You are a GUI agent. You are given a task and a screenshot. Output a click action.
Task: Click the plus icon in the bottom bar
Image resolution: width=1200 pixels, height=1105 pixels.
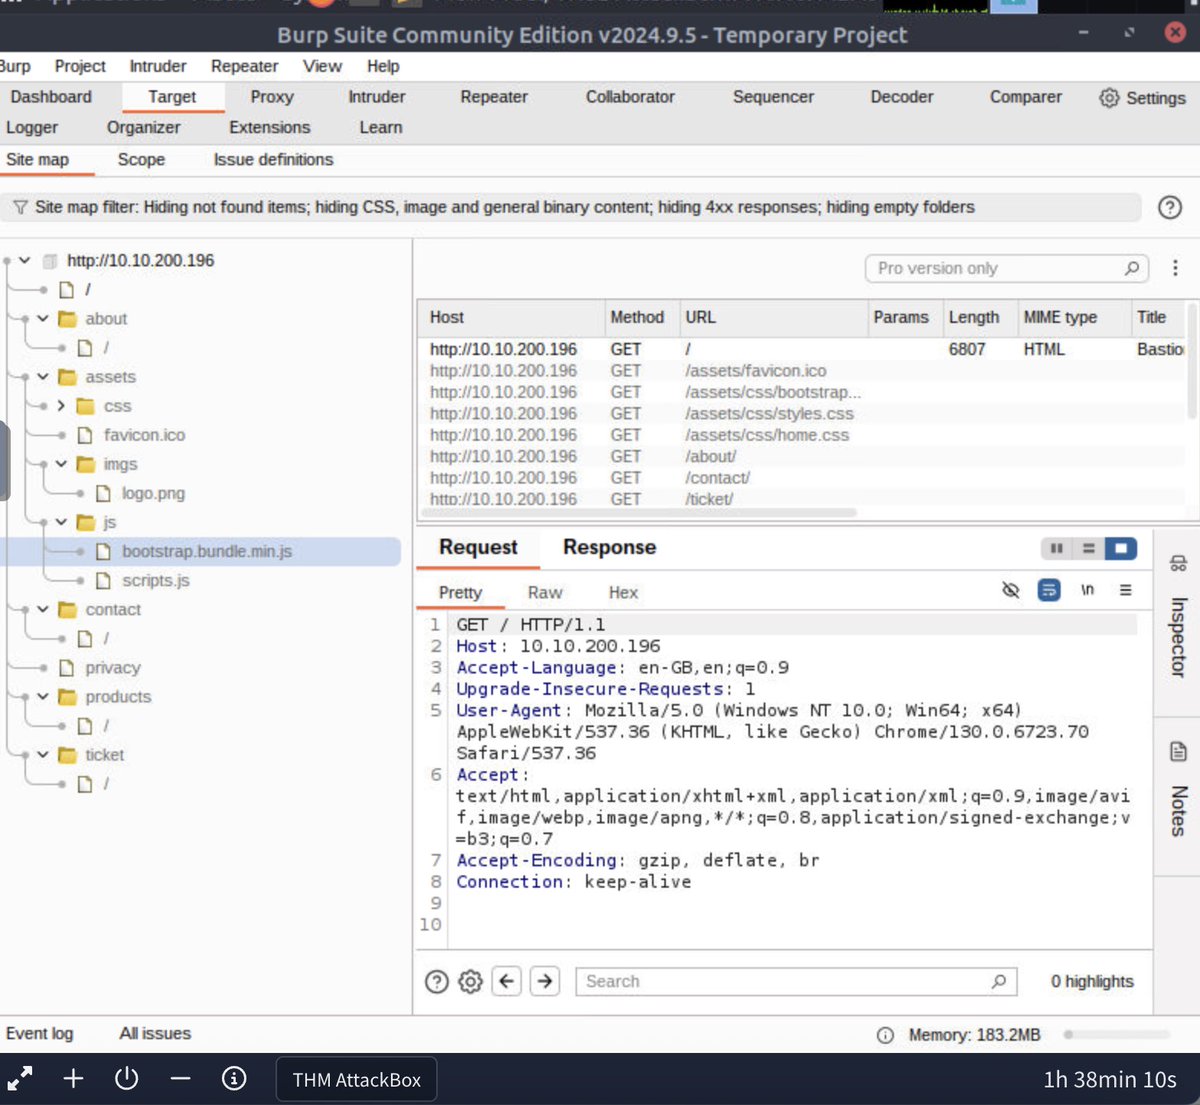point(73,1079)
